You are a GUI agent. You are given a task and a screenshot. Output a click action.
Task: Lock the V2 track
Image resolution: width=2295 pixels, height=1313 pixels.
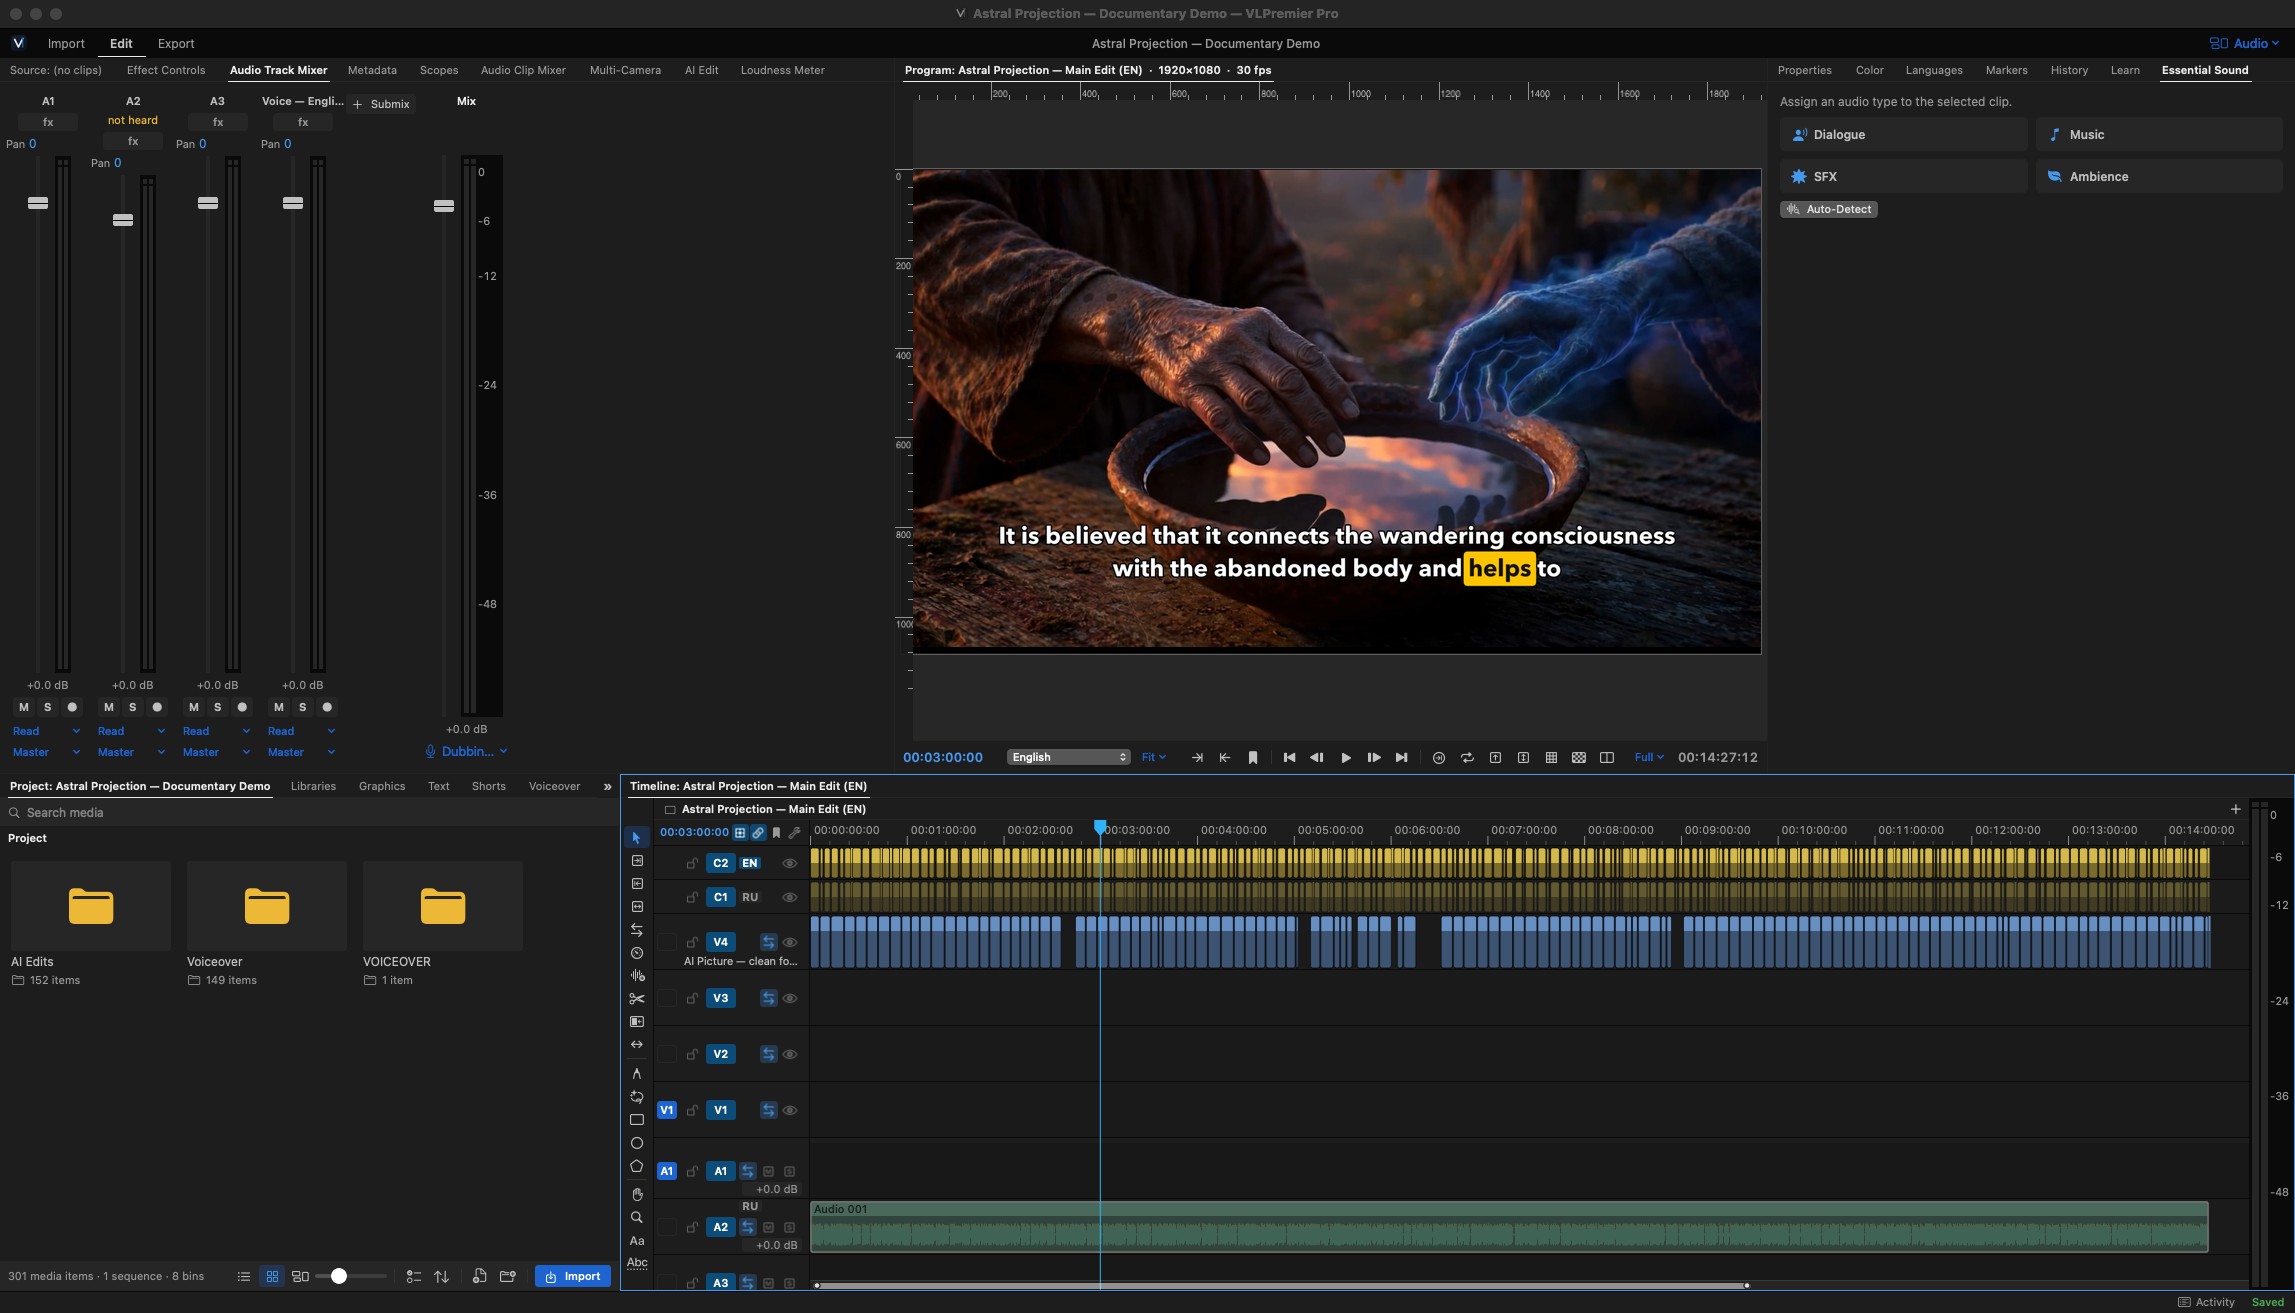[x=691, y=1054]
